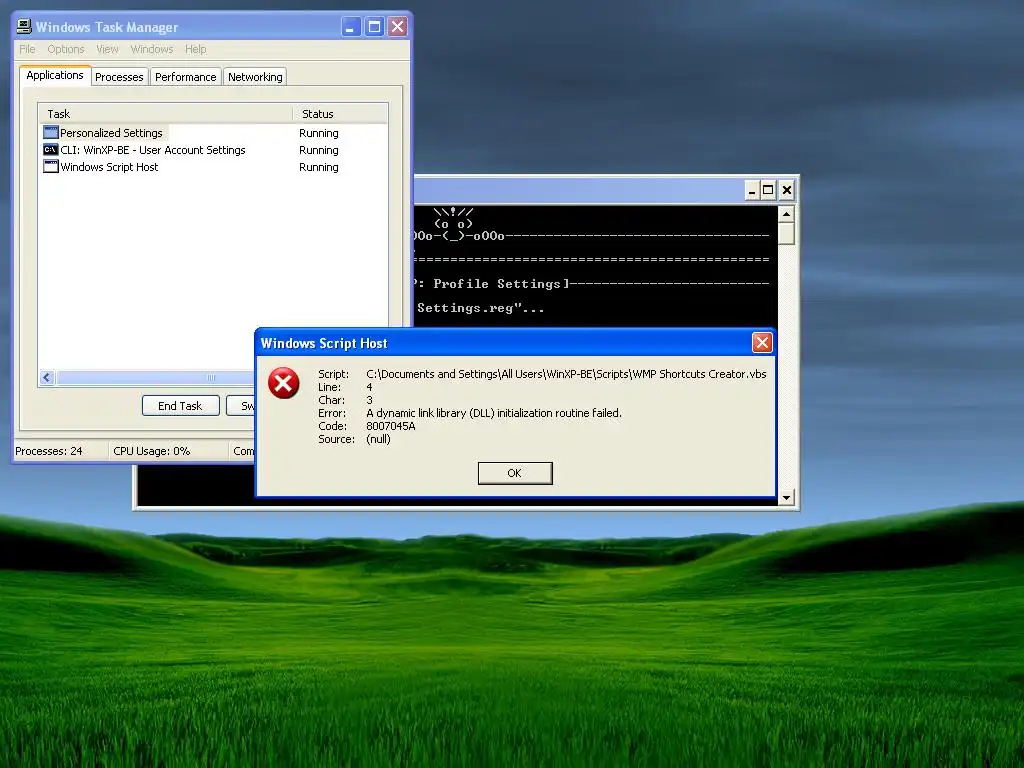Click the error code 8007045A

[x=391, y=426]
